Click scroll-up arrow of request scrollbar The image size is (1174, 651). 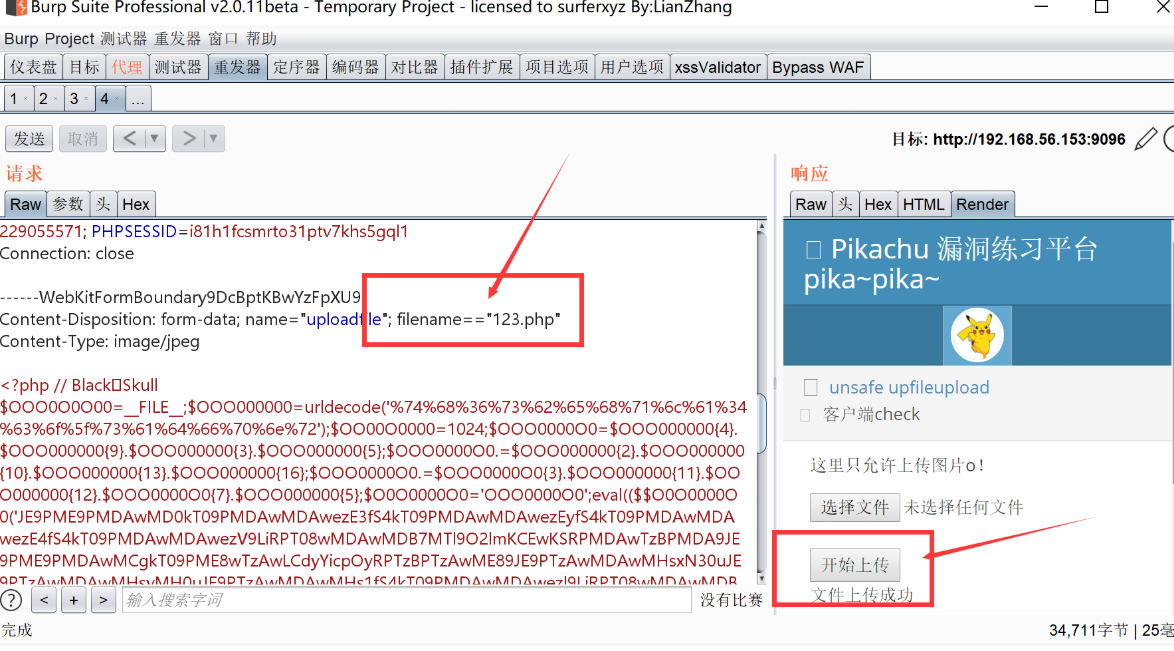[761, 226]
